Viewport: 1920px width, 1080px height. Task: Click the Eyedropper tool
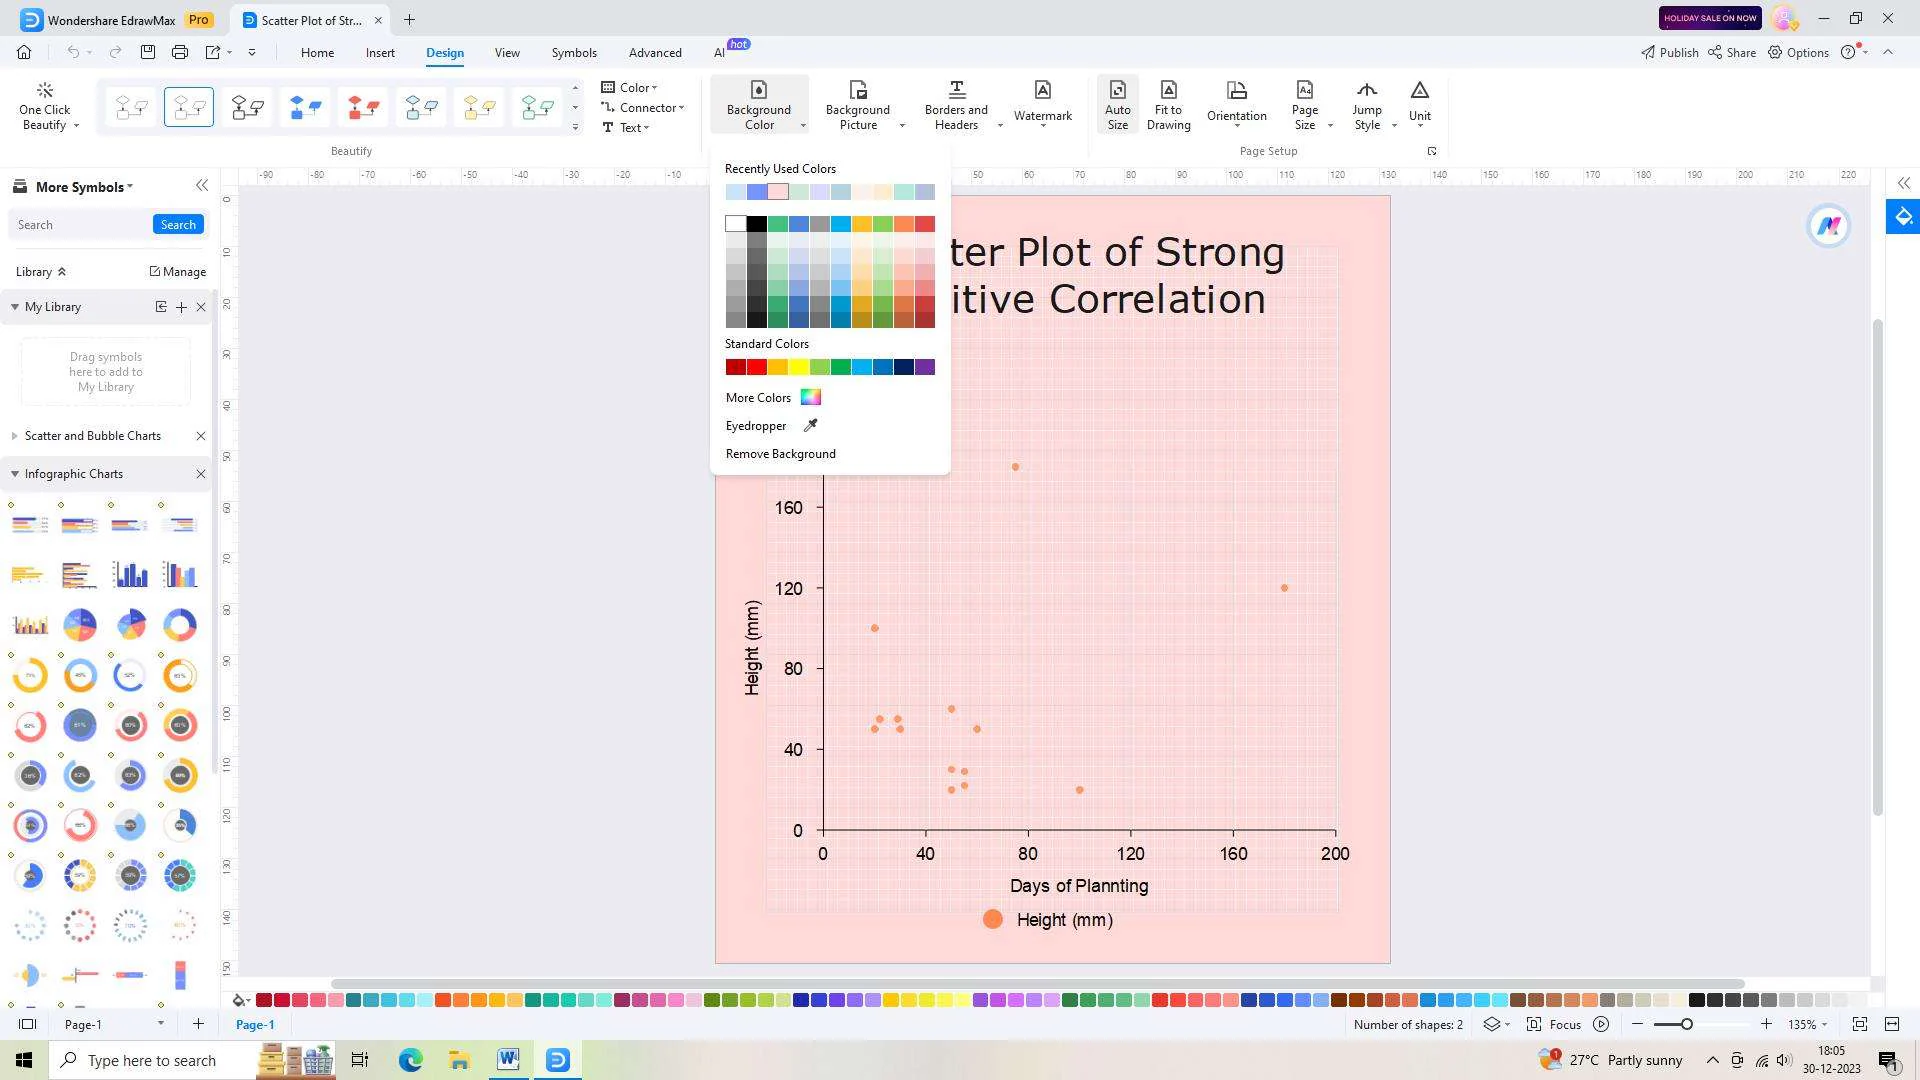pyautogui.click(x=810, y=425)
